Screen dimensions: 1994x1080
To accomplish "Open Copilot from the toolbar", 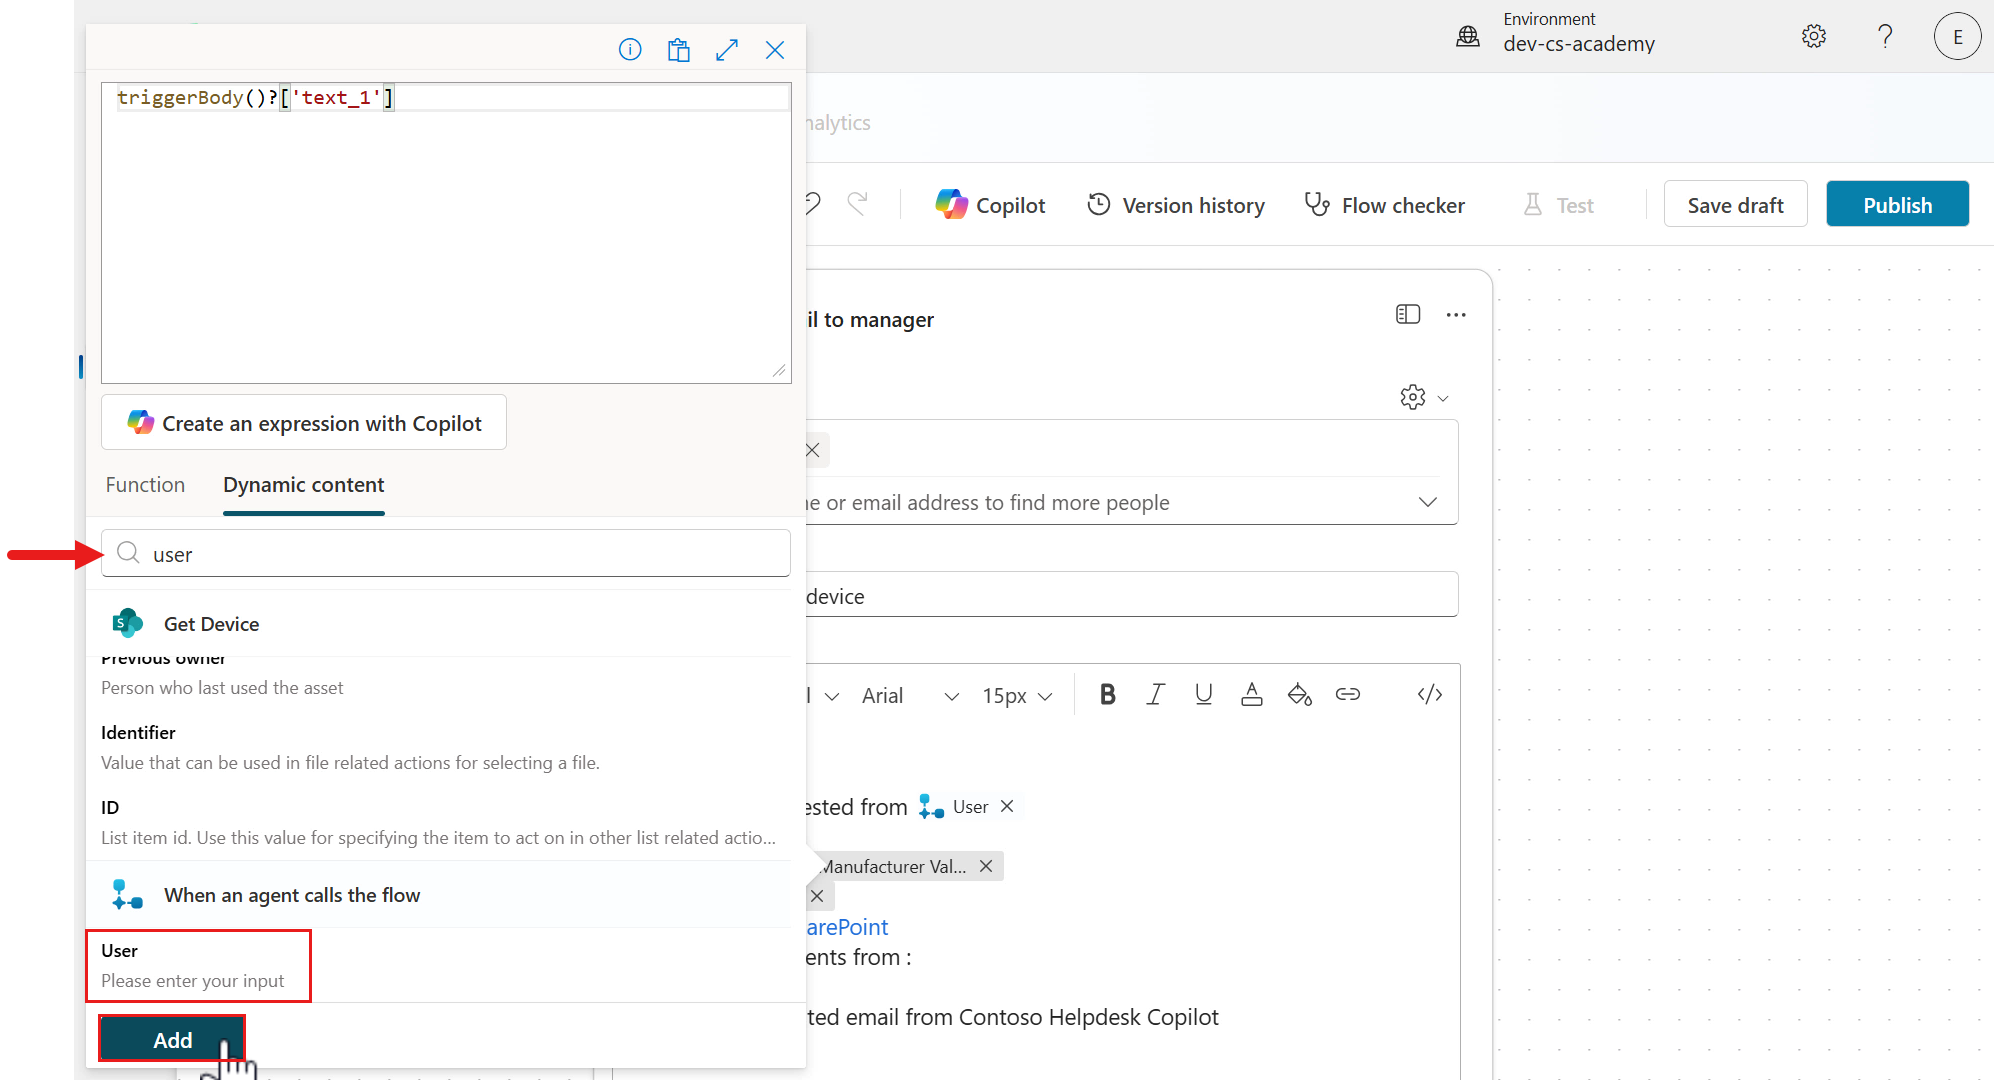I will tap(989, 204).
